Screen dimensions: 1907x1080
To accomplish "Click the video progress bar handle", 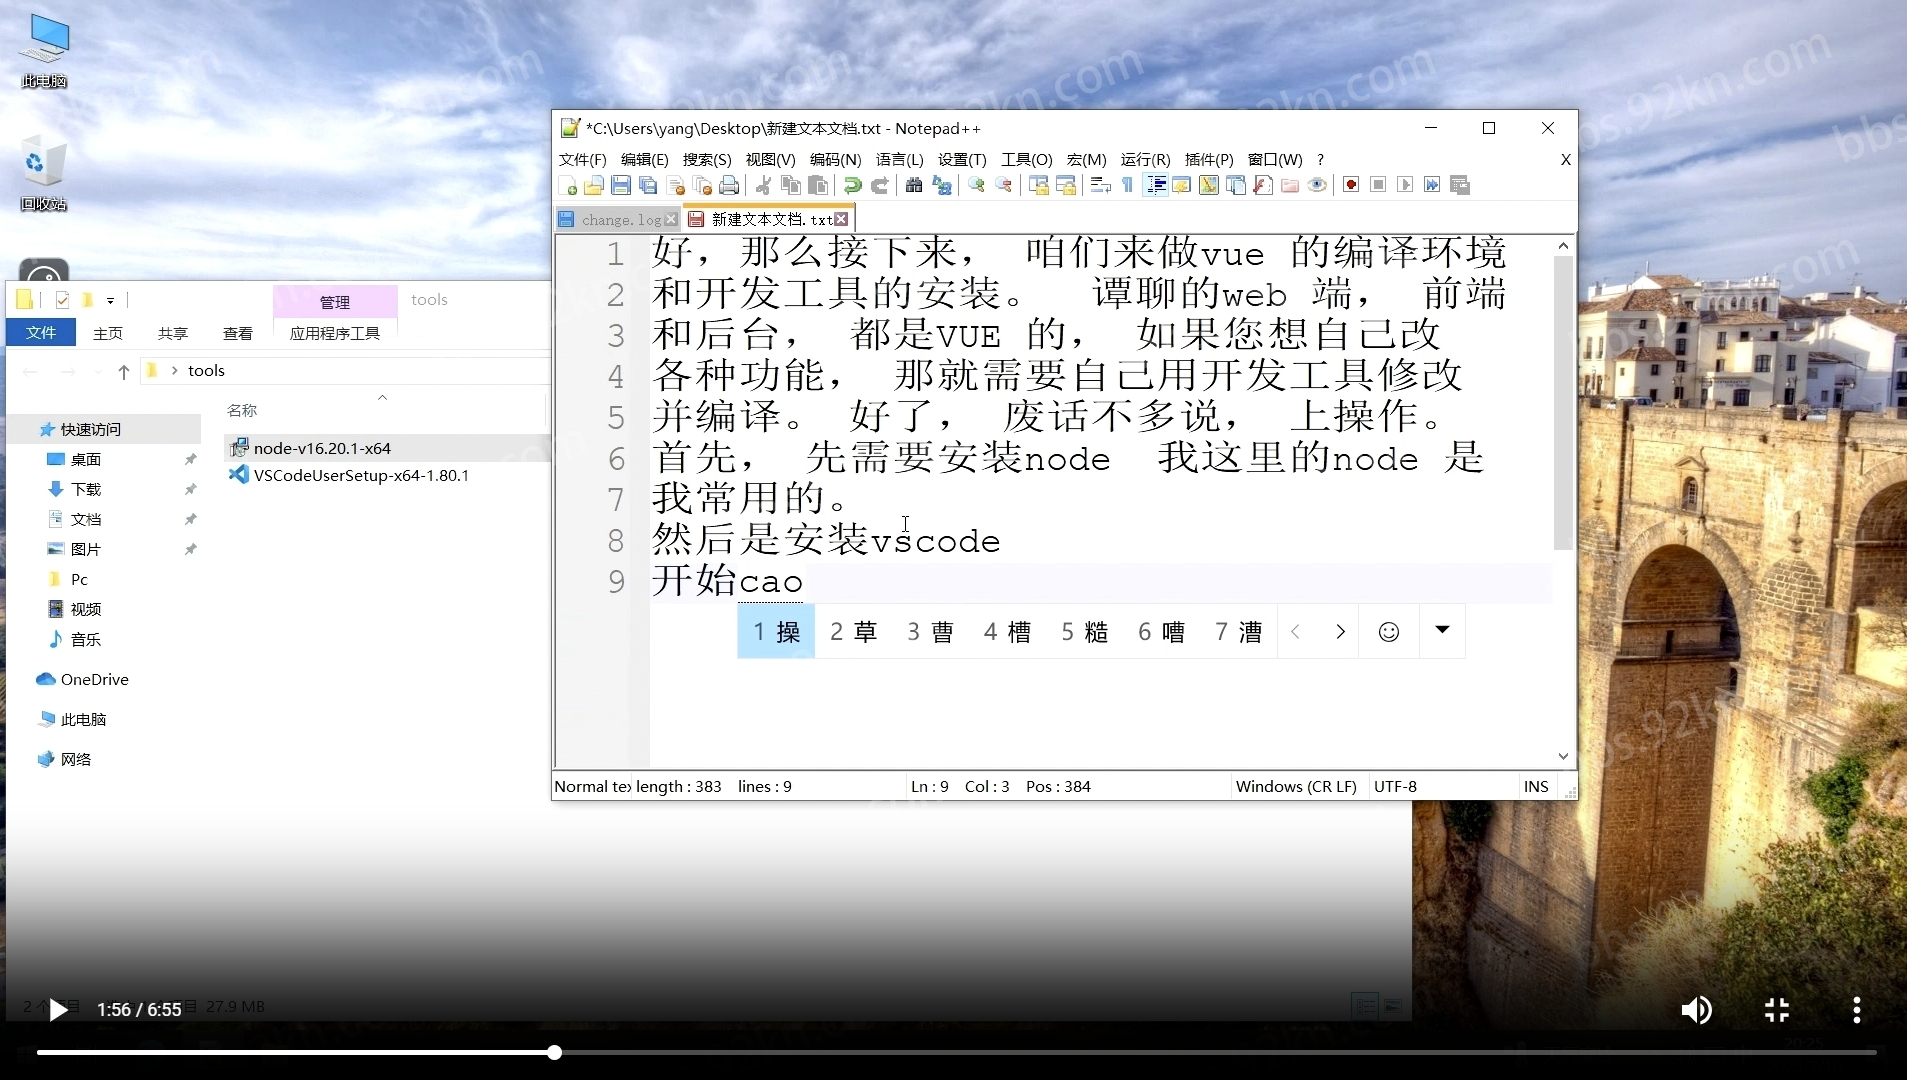I will pos(554,1052).
